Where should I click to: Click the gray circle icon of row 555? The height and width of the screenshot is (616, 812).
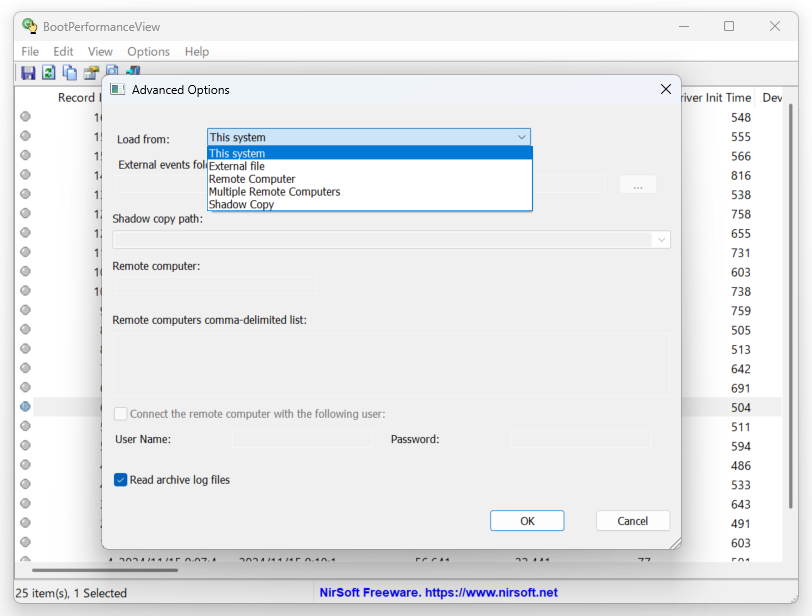[25, 136]
